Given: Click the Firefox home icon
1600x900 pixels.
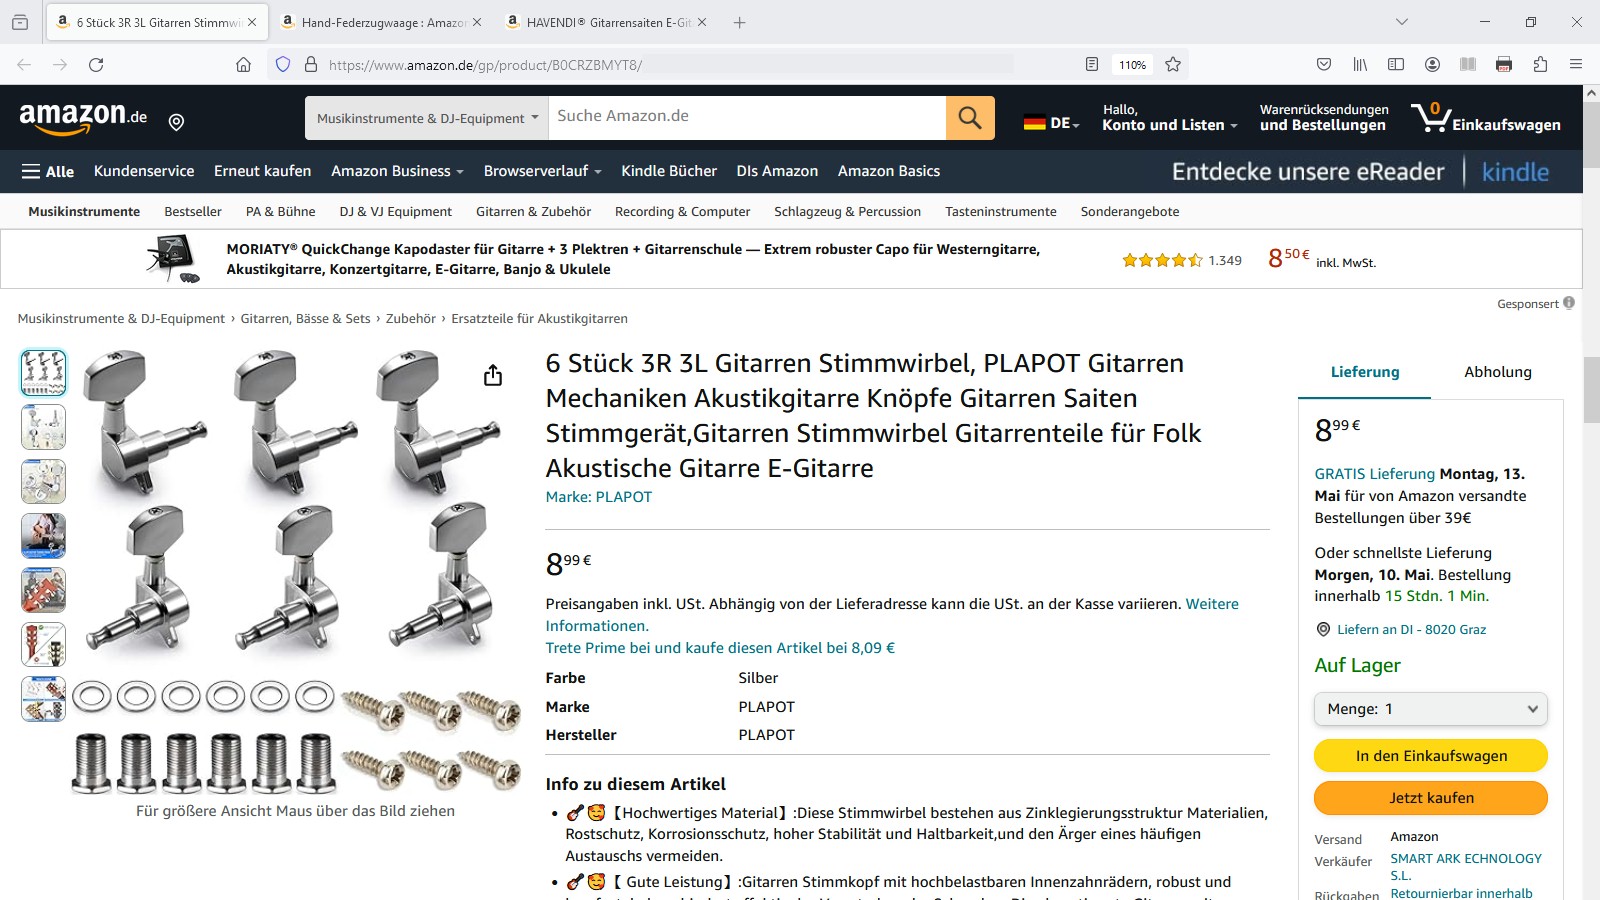Looking at the screenshot, I should click(x=243, y=65).
